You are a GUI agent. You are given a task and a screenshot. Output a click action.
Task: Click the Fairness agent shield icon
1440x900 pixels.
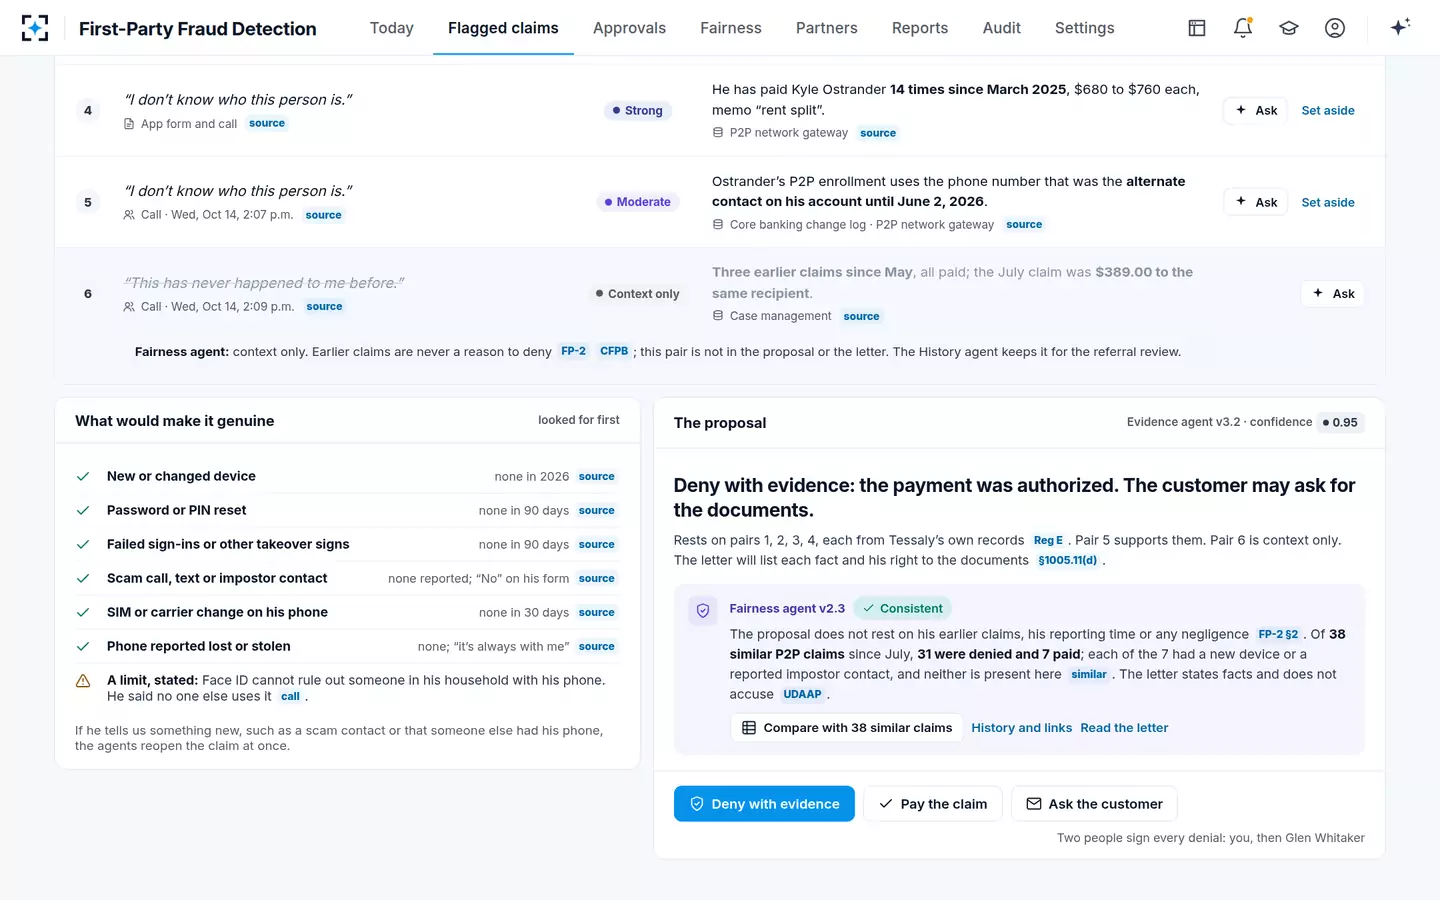(x=703, y=610)
